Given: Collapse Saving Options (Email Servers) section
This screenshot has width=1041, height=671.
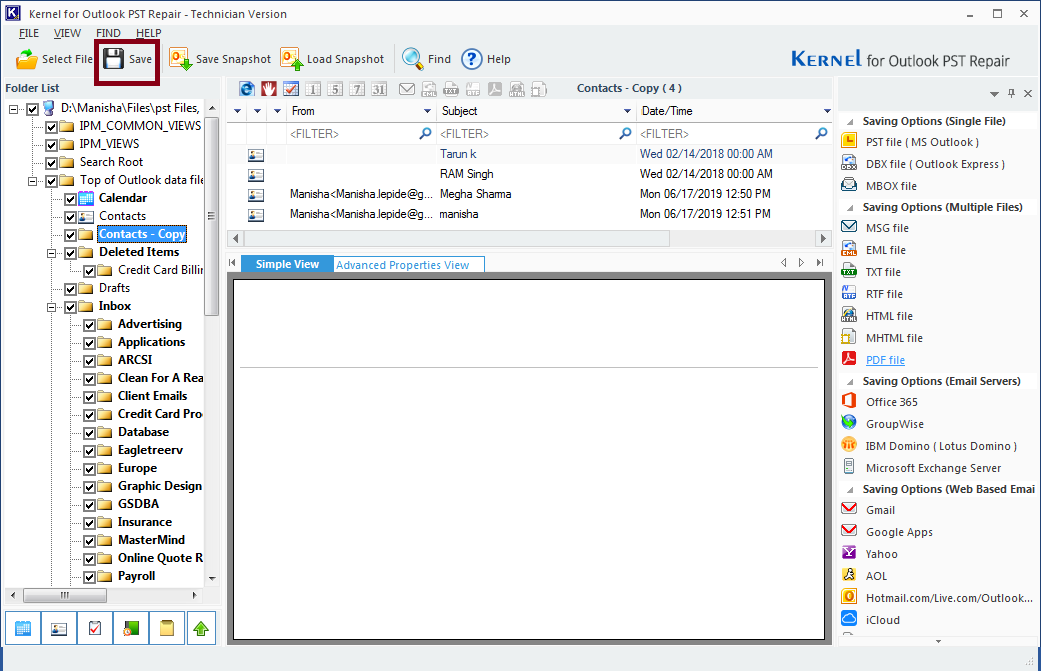Looking at the screenshot, I should point(850,382).
